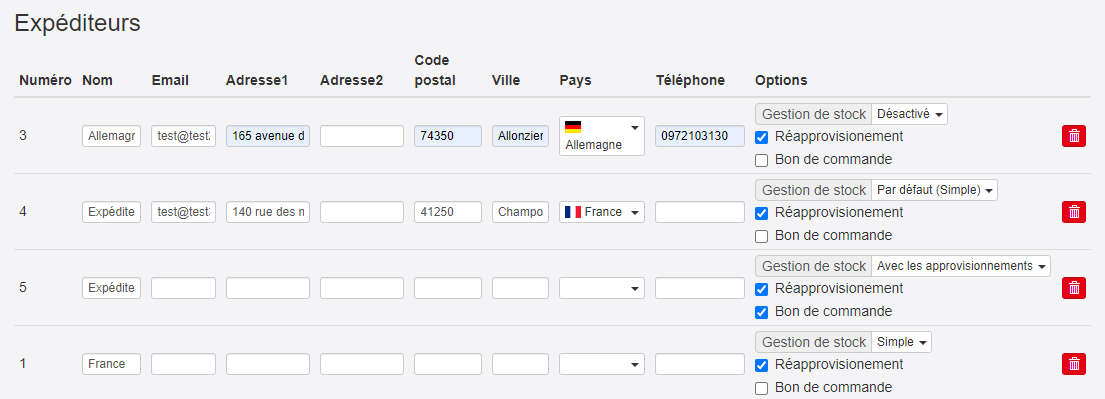Remove shipper number 5 via trash icon
The image size is (1105, 399).
[1073, 288]
